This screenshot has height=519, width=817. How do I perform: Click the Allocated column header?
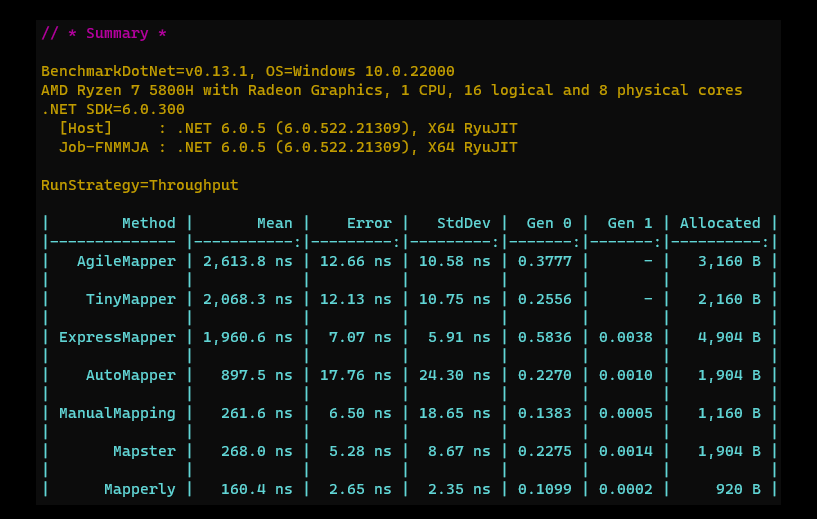point(720,223)
